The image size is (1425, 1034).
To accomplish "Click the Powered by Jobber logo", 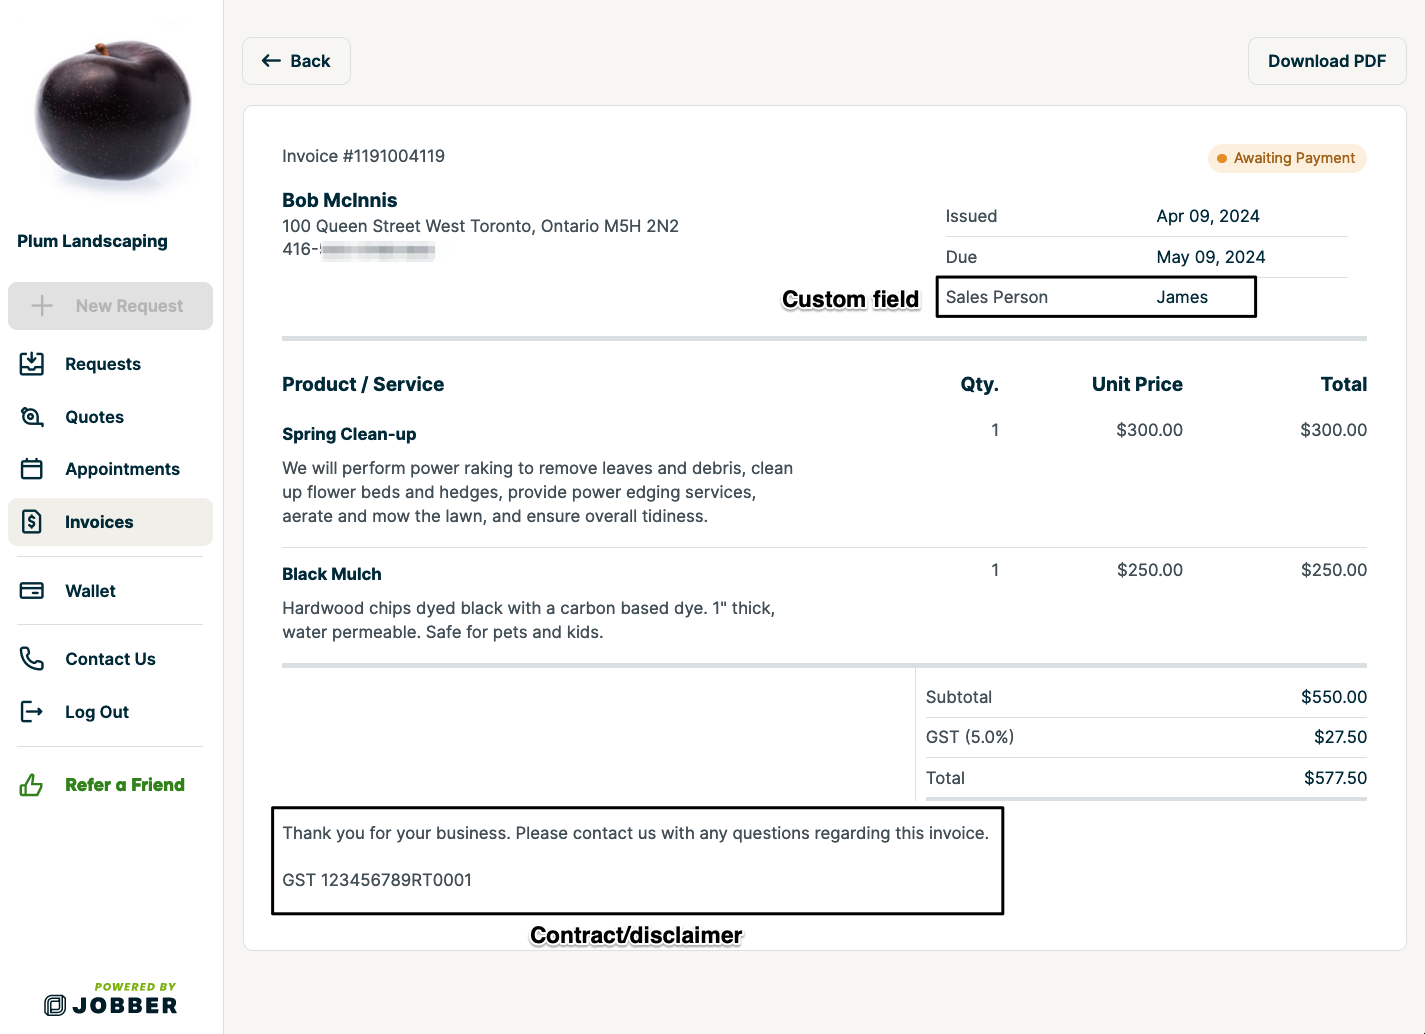I will point(111,1000).
